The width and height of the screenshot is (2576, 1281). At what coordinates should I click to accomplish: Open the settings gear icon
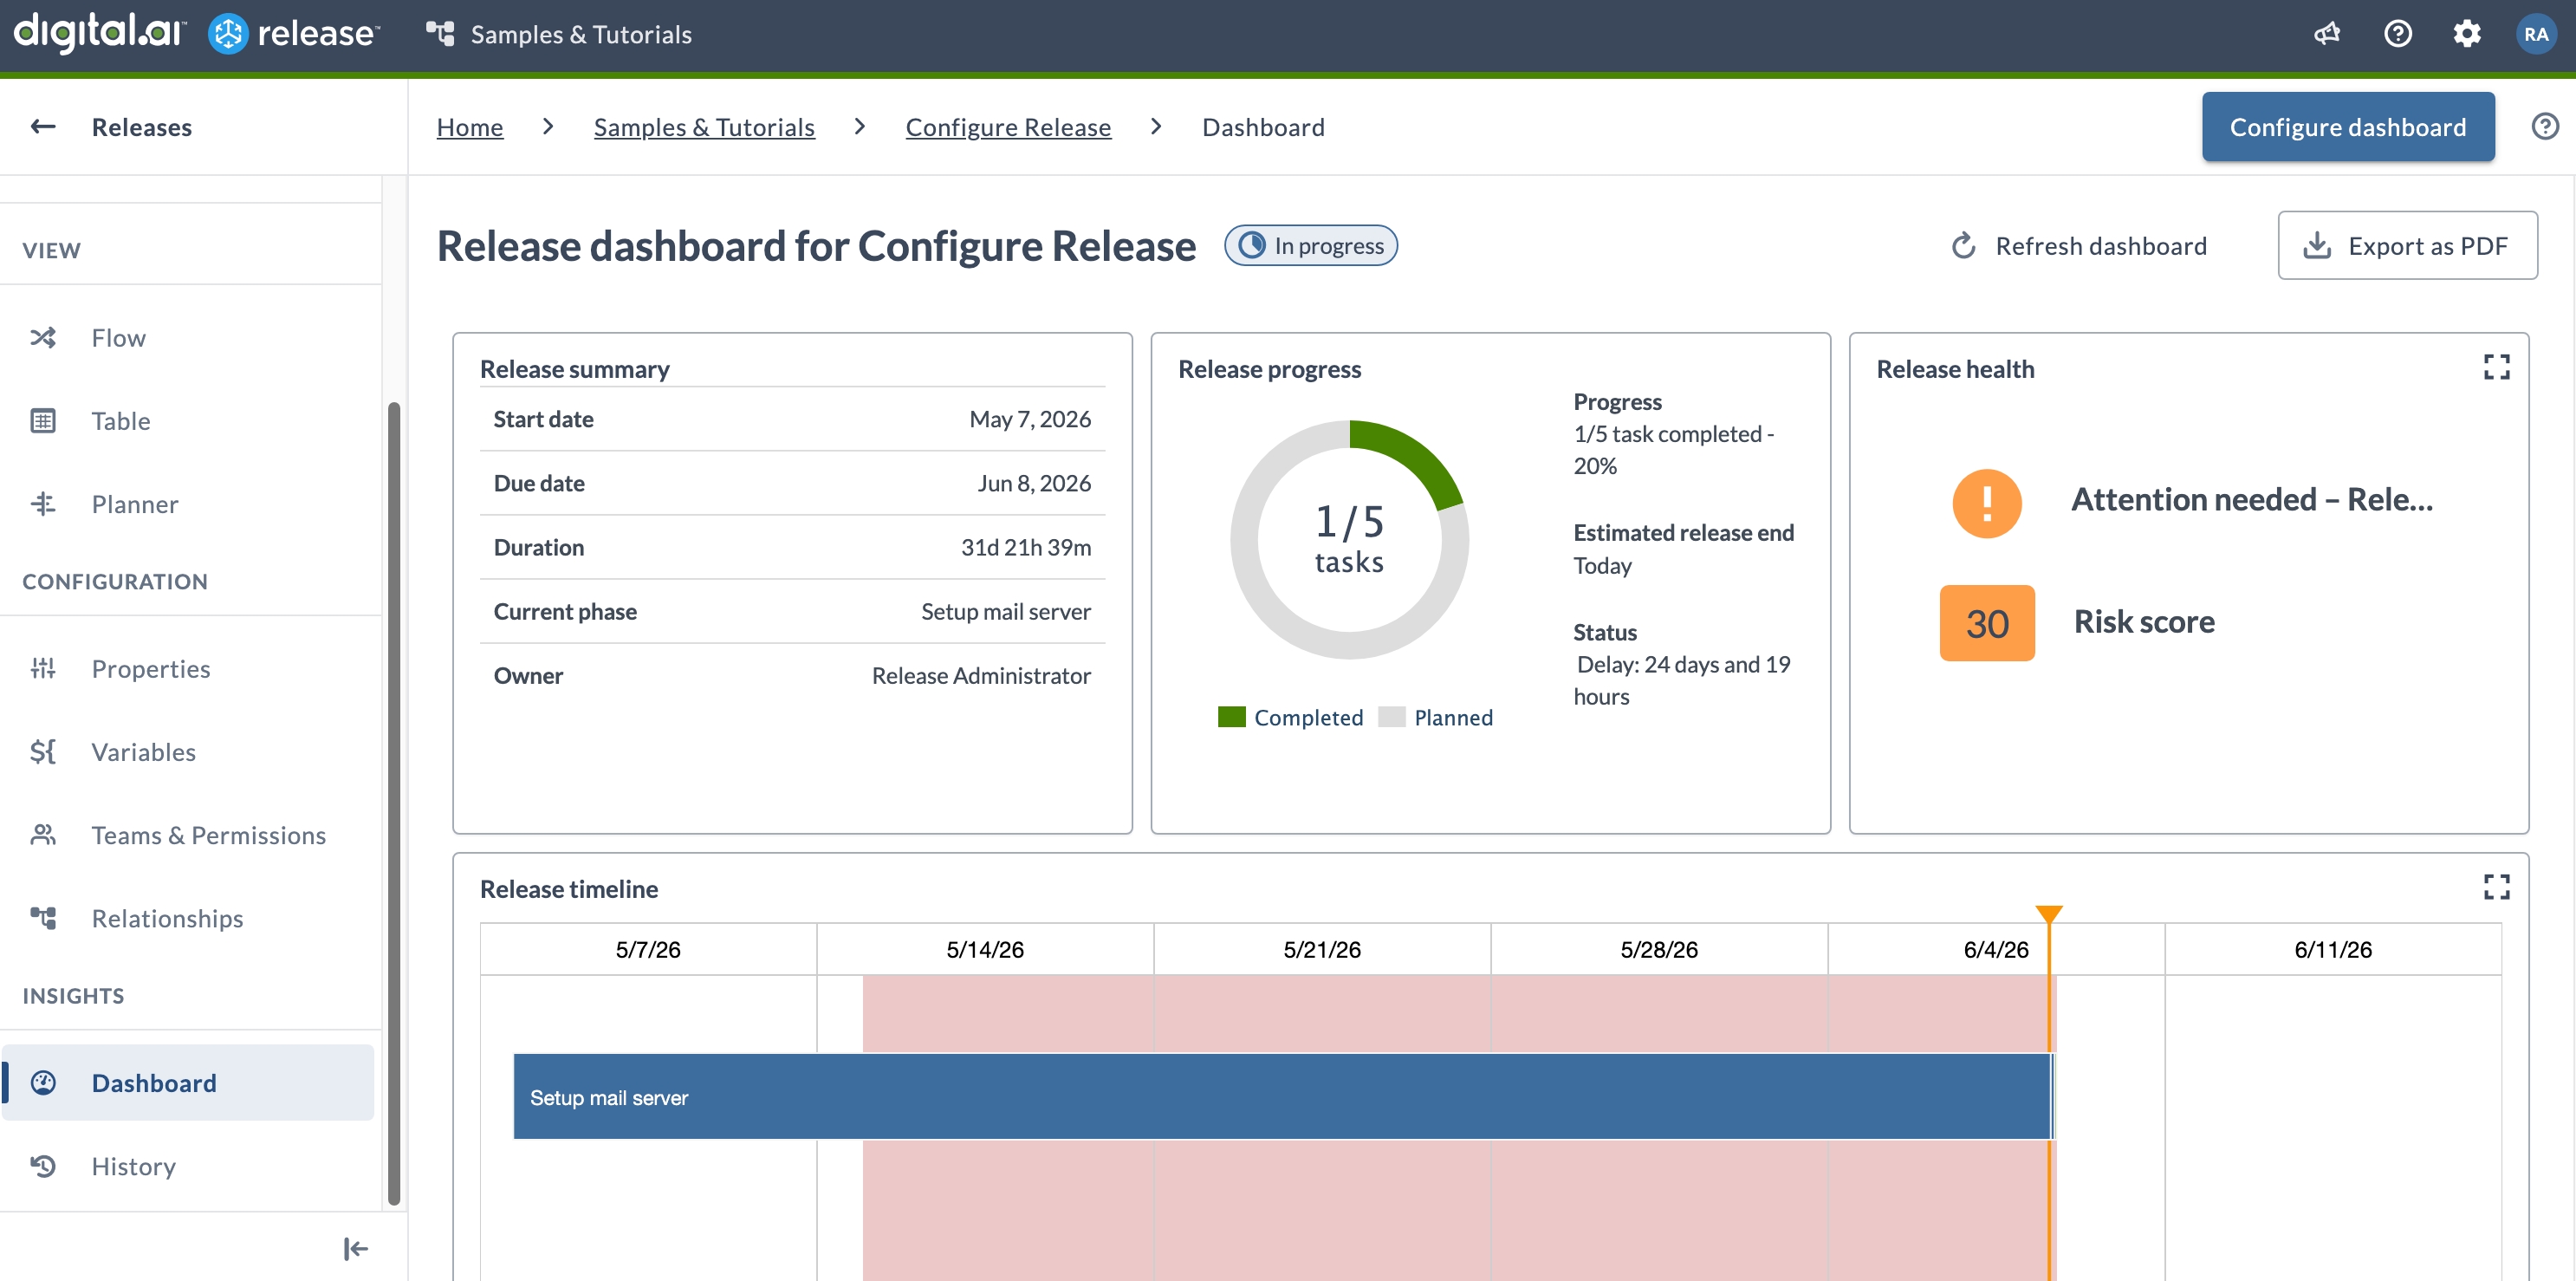coord(2467,34)
